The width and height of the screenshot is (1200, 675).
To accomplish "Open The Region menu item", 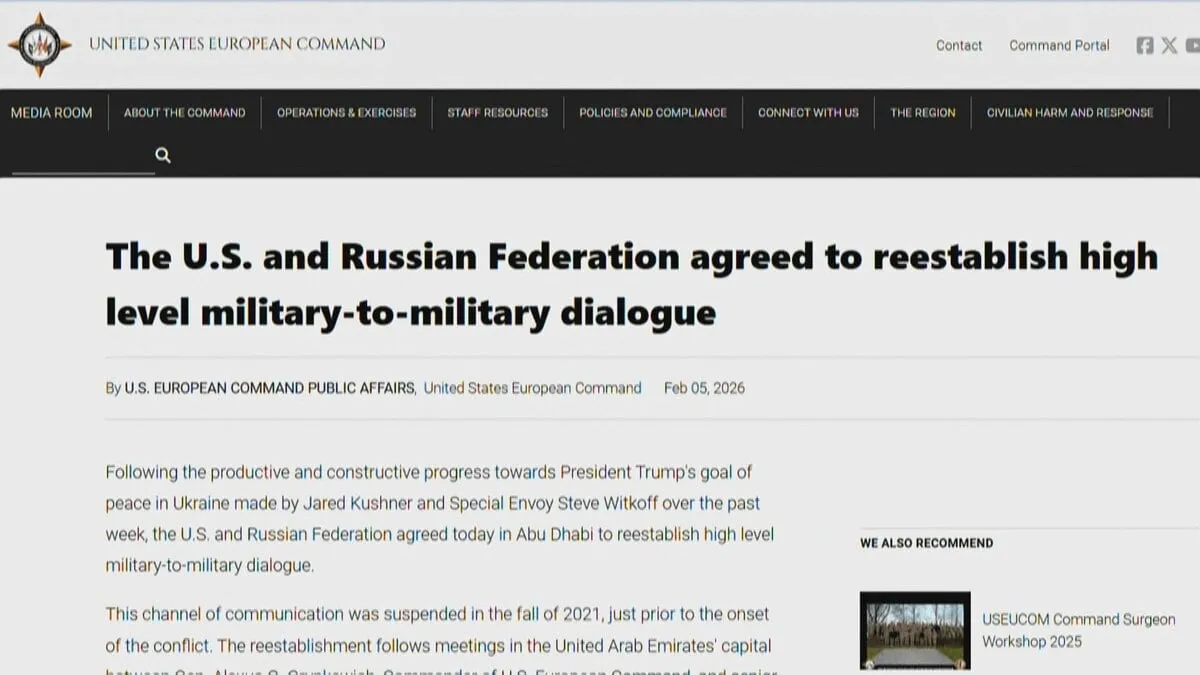I will click(922, 113).
